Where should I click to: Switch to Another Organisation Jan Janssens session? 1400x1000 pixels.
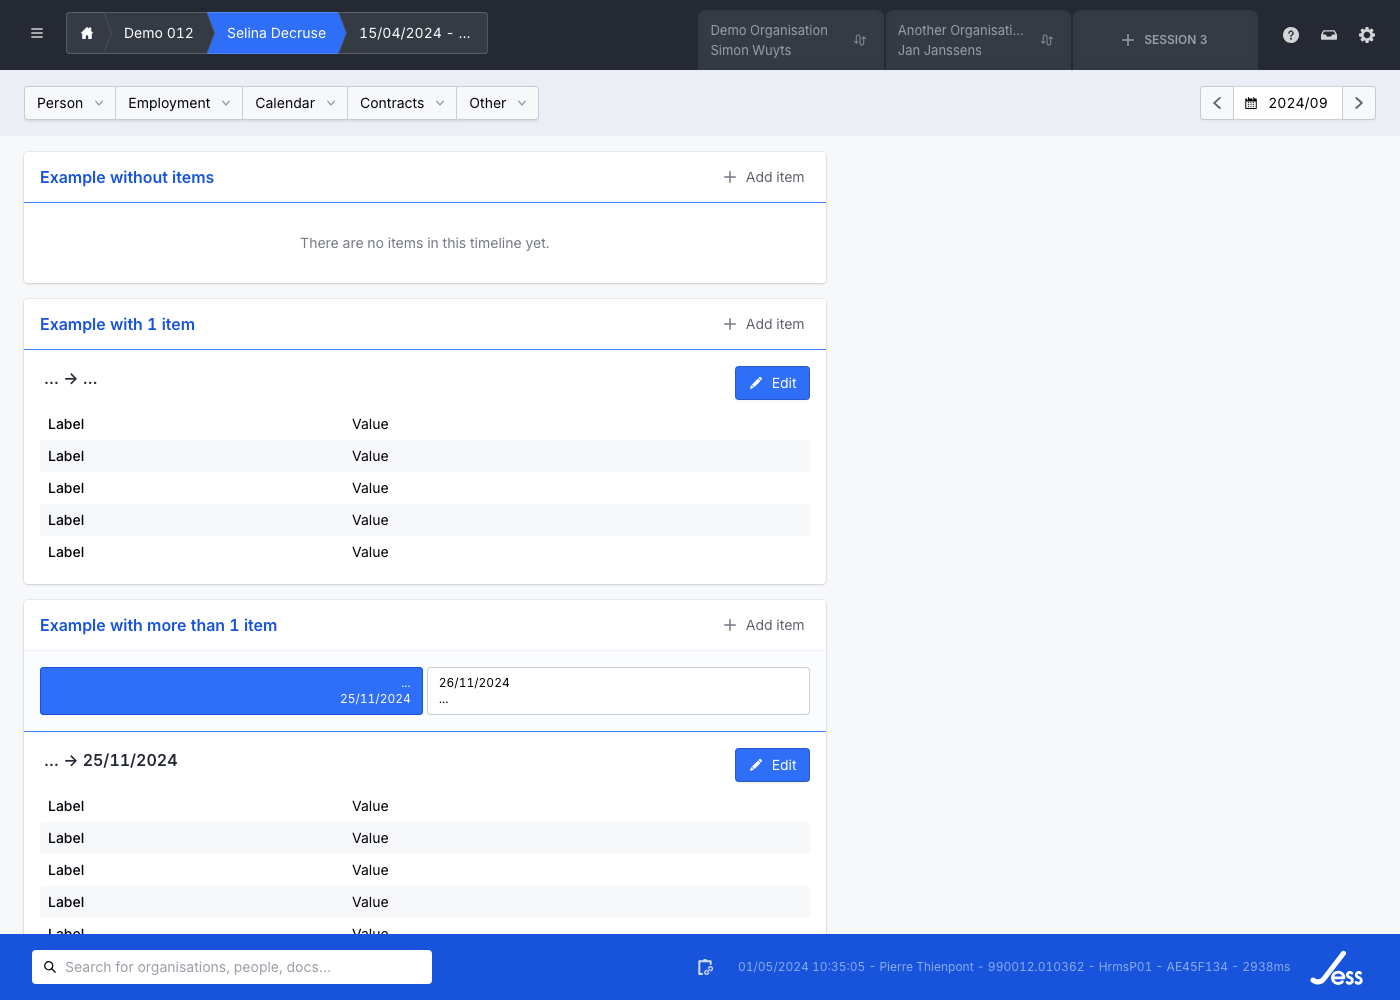976,40
